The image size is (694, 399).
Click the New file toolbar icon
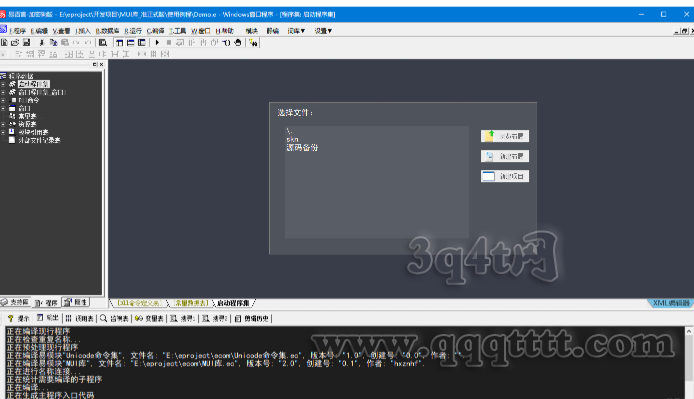pos(4,43)
